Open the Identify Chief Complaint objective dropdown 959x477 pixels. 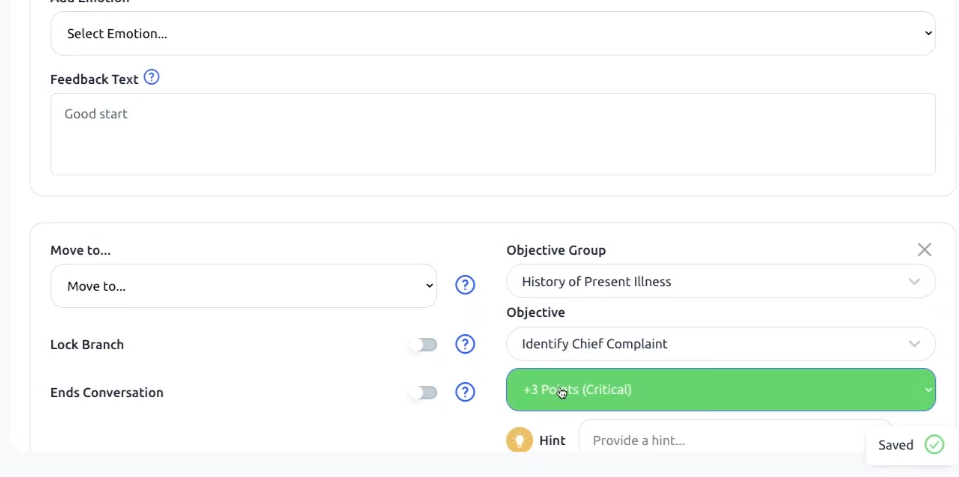720,344
